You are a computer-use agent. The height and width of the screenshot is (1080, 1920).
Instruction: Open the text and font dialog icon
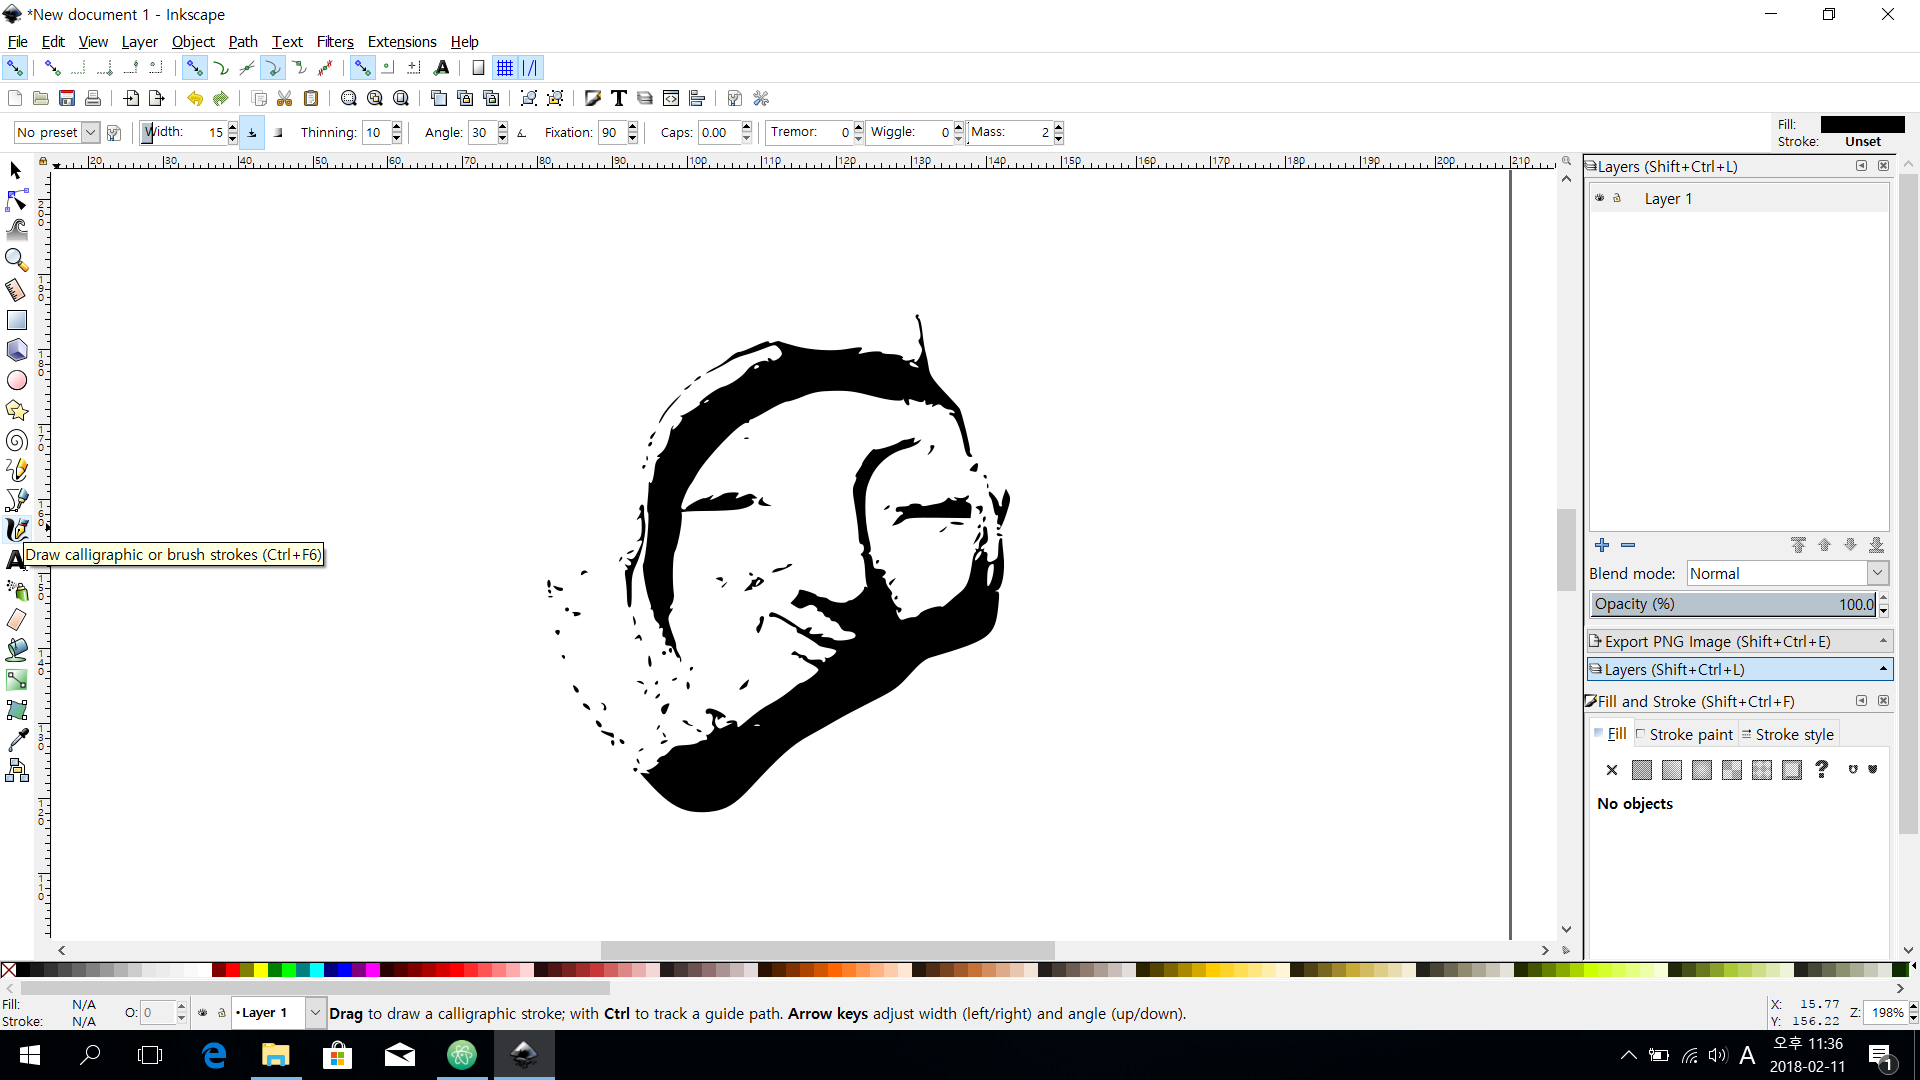pos(619,98)
